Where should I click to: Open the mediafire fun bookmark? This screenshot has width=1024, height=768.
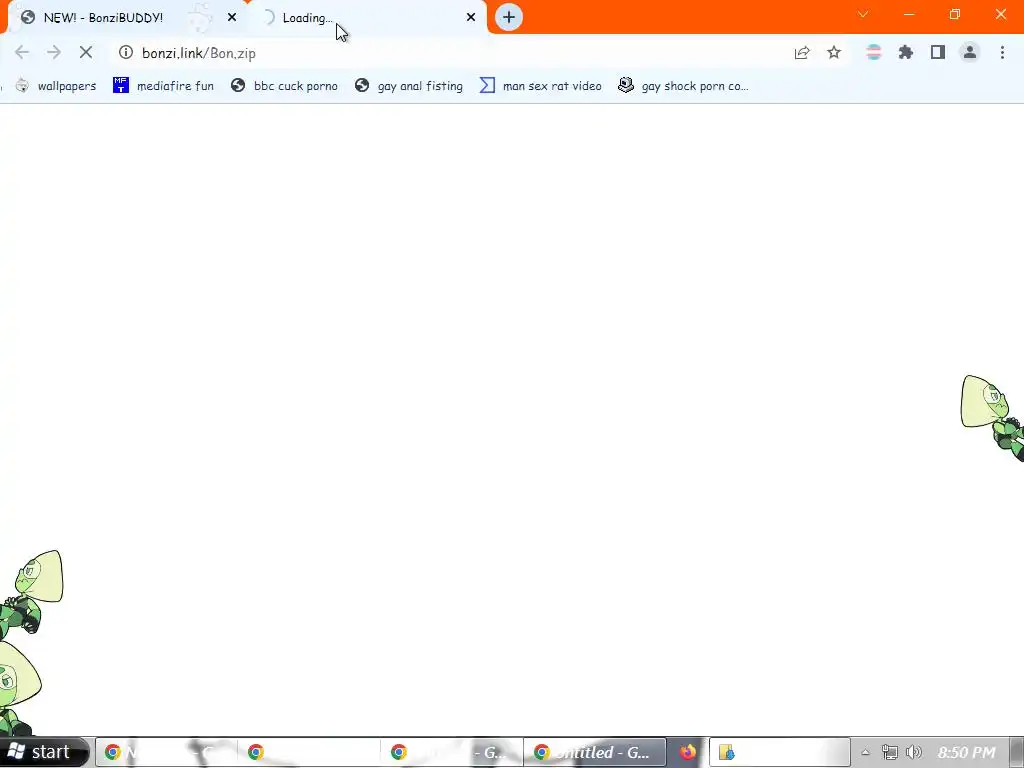point(163,86)
